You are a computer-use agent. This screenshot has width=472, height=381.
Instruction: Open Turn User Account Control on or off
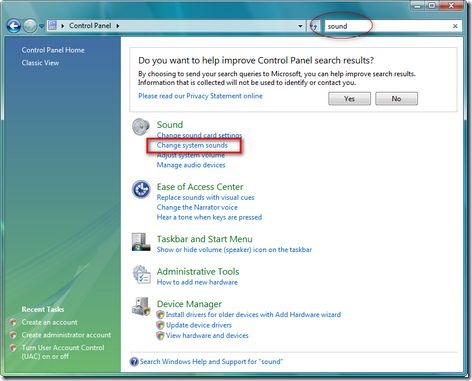point(63,352)
